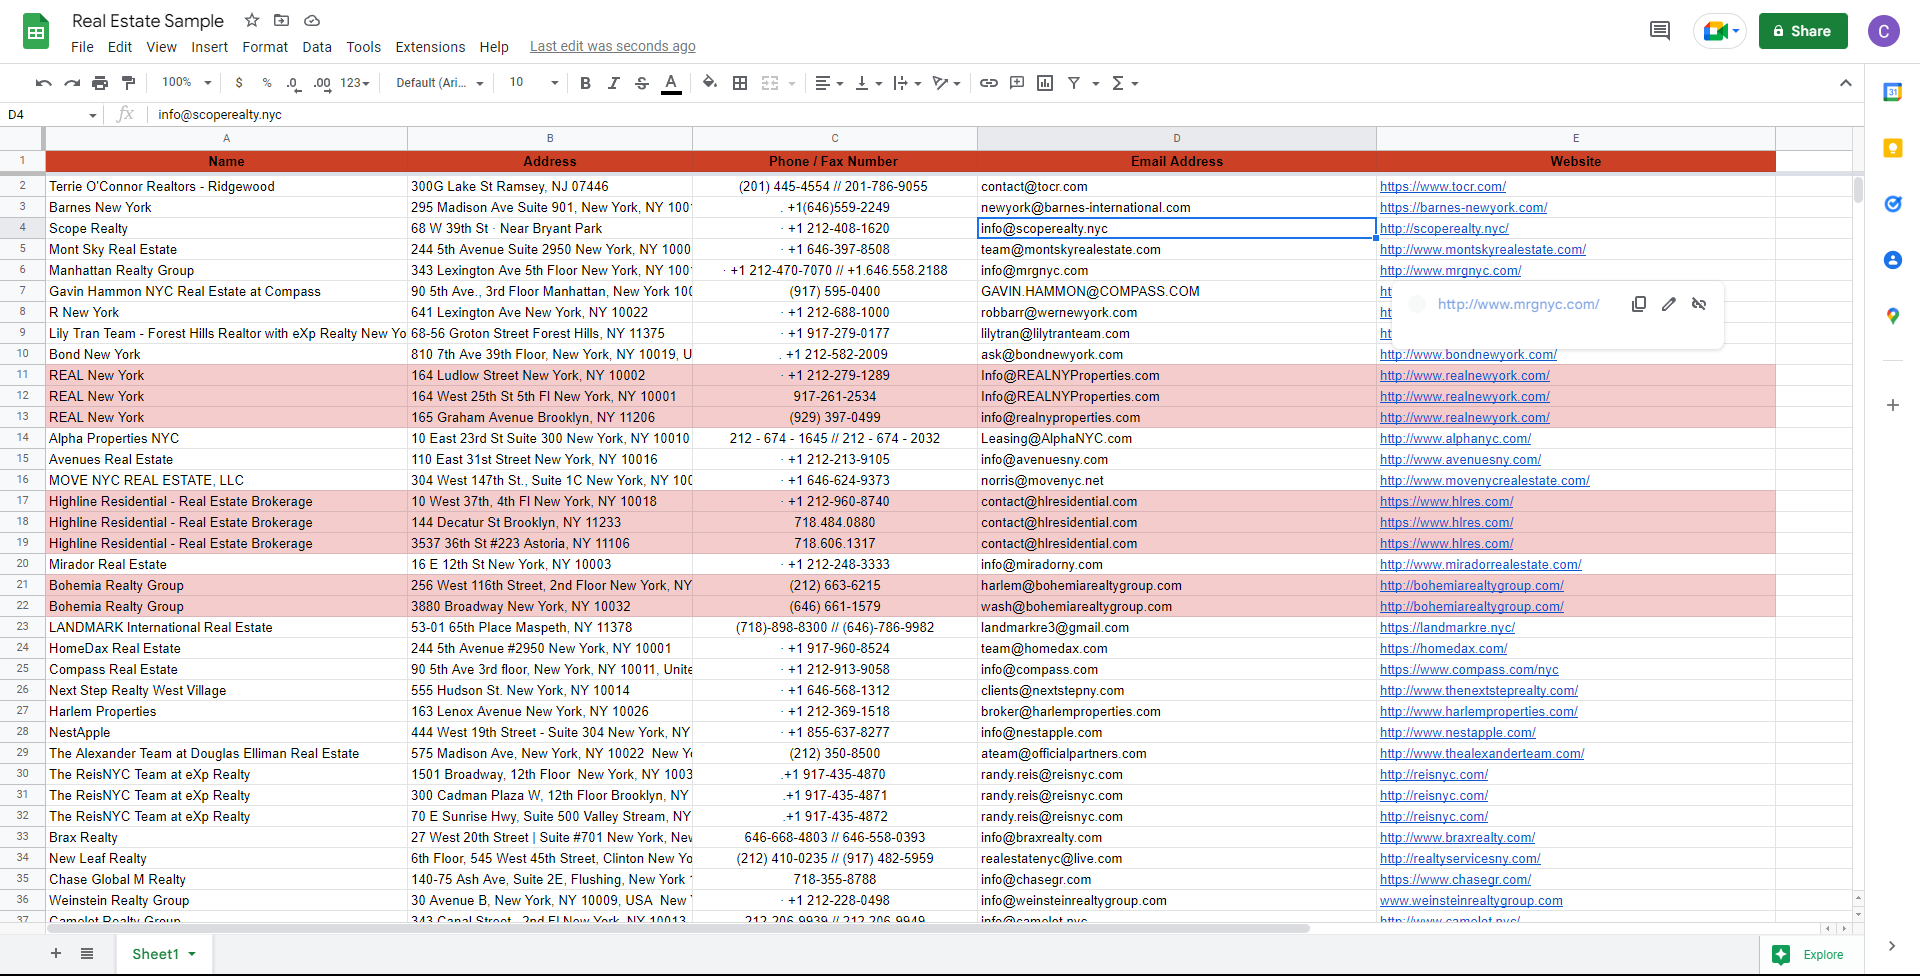Screen dimensions: 1920x976
Task: Open the Insert menu
Action: 209,47
